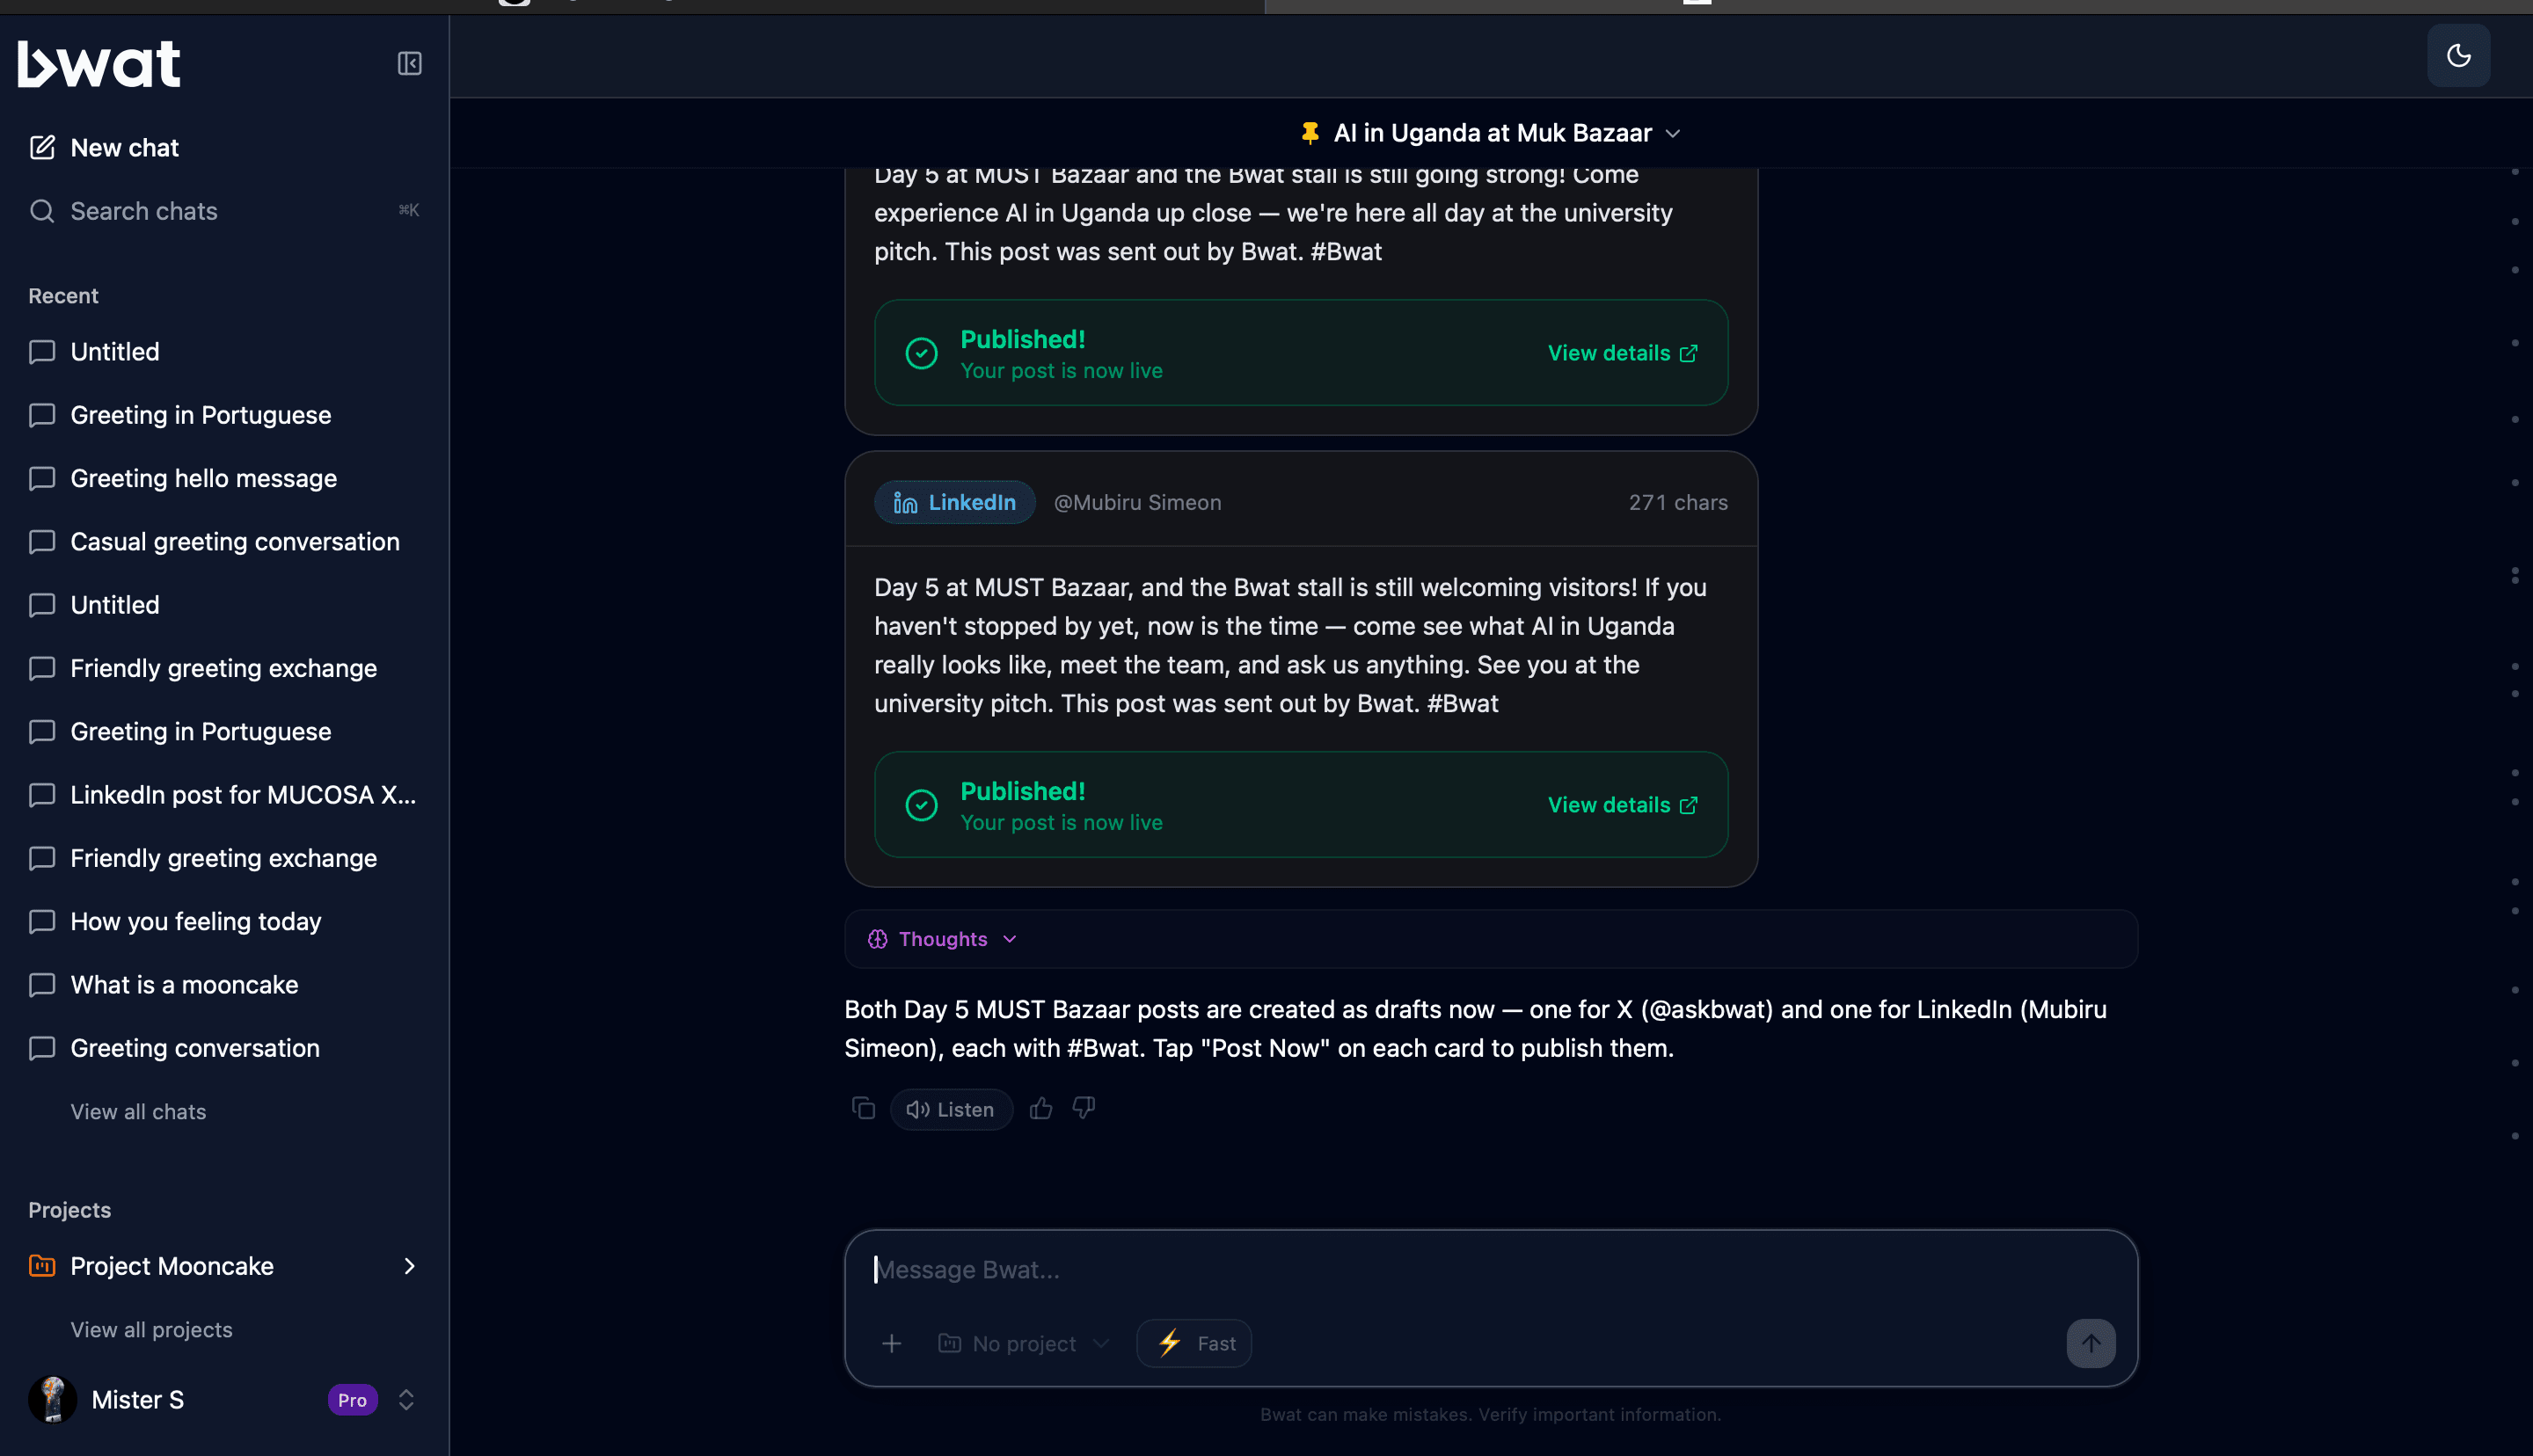The height and width of the screenshot is (1456, 2533).
Task: Expand Project Mooncake in sidebar
Action: click(409, 1266)
